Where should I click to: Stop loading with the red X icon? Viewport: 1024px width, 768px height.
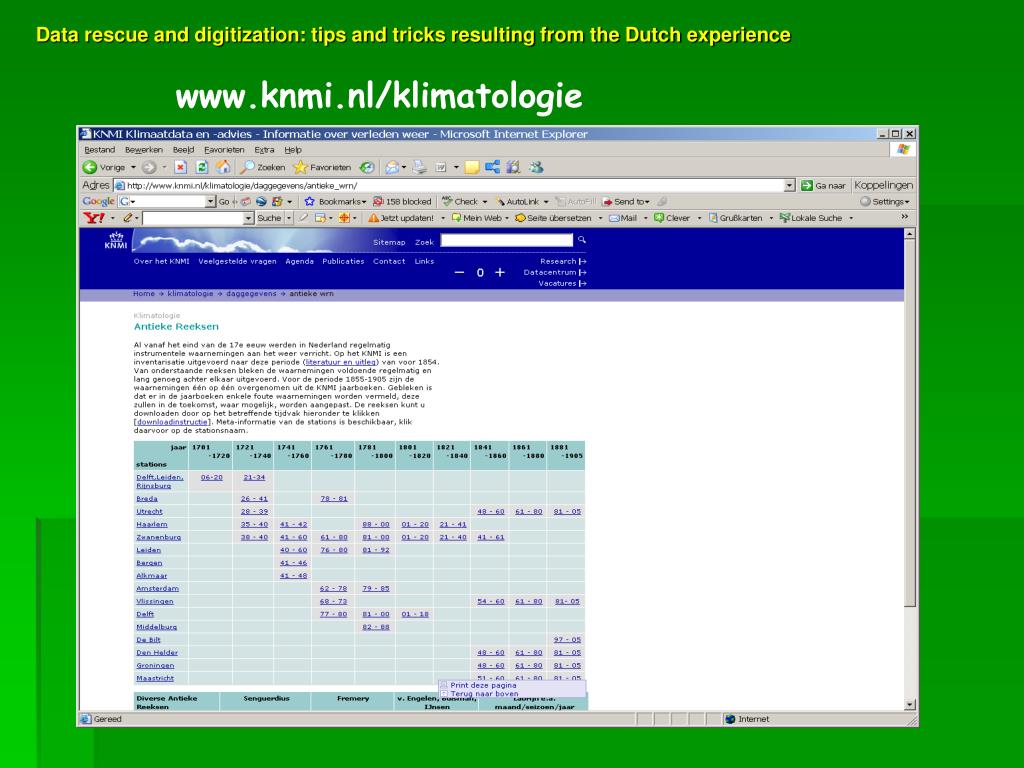coord(180,167)
